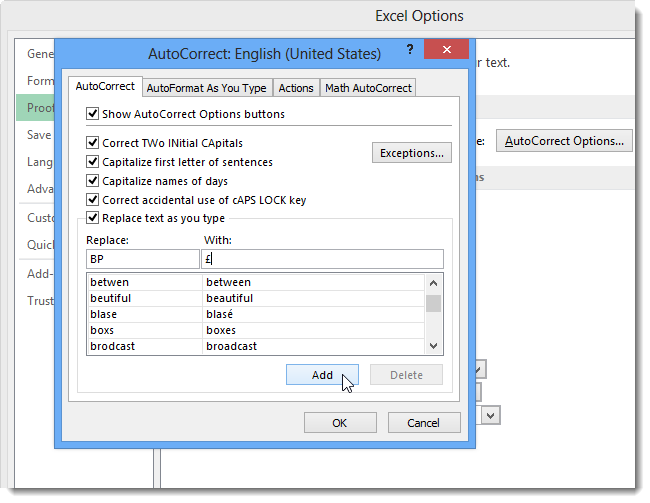Cancel the AutoCorrect dialog
The width and height of the screenshot is (650, 503).
(423, 423)
